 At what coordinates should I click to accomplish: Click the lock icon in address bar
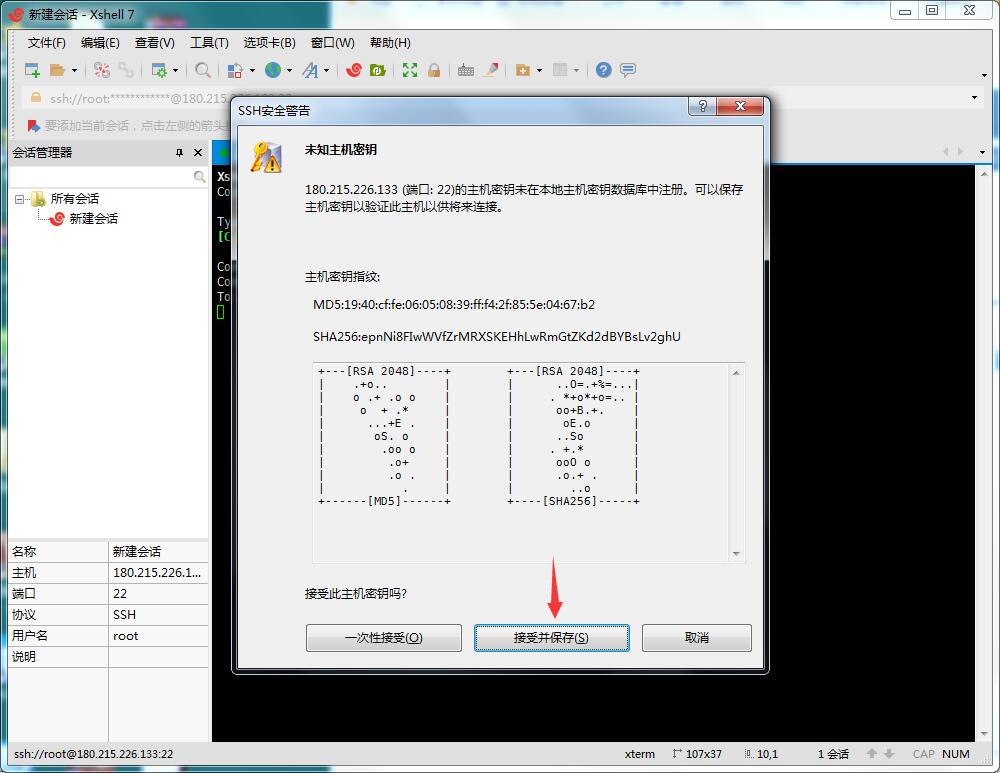(x=36, y=98)
